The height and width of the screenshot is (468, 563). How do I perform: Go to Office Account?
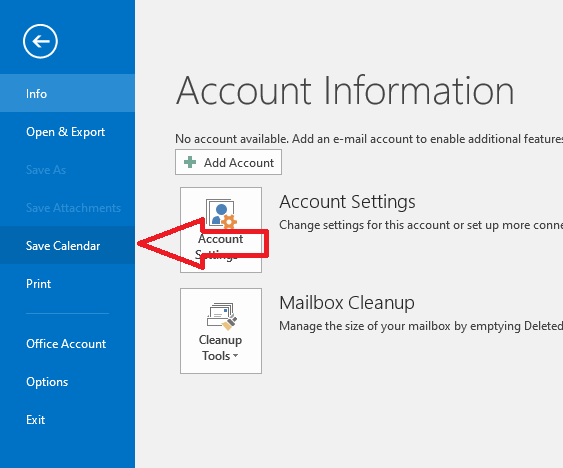pyautogui.click(x=67, y=343)
